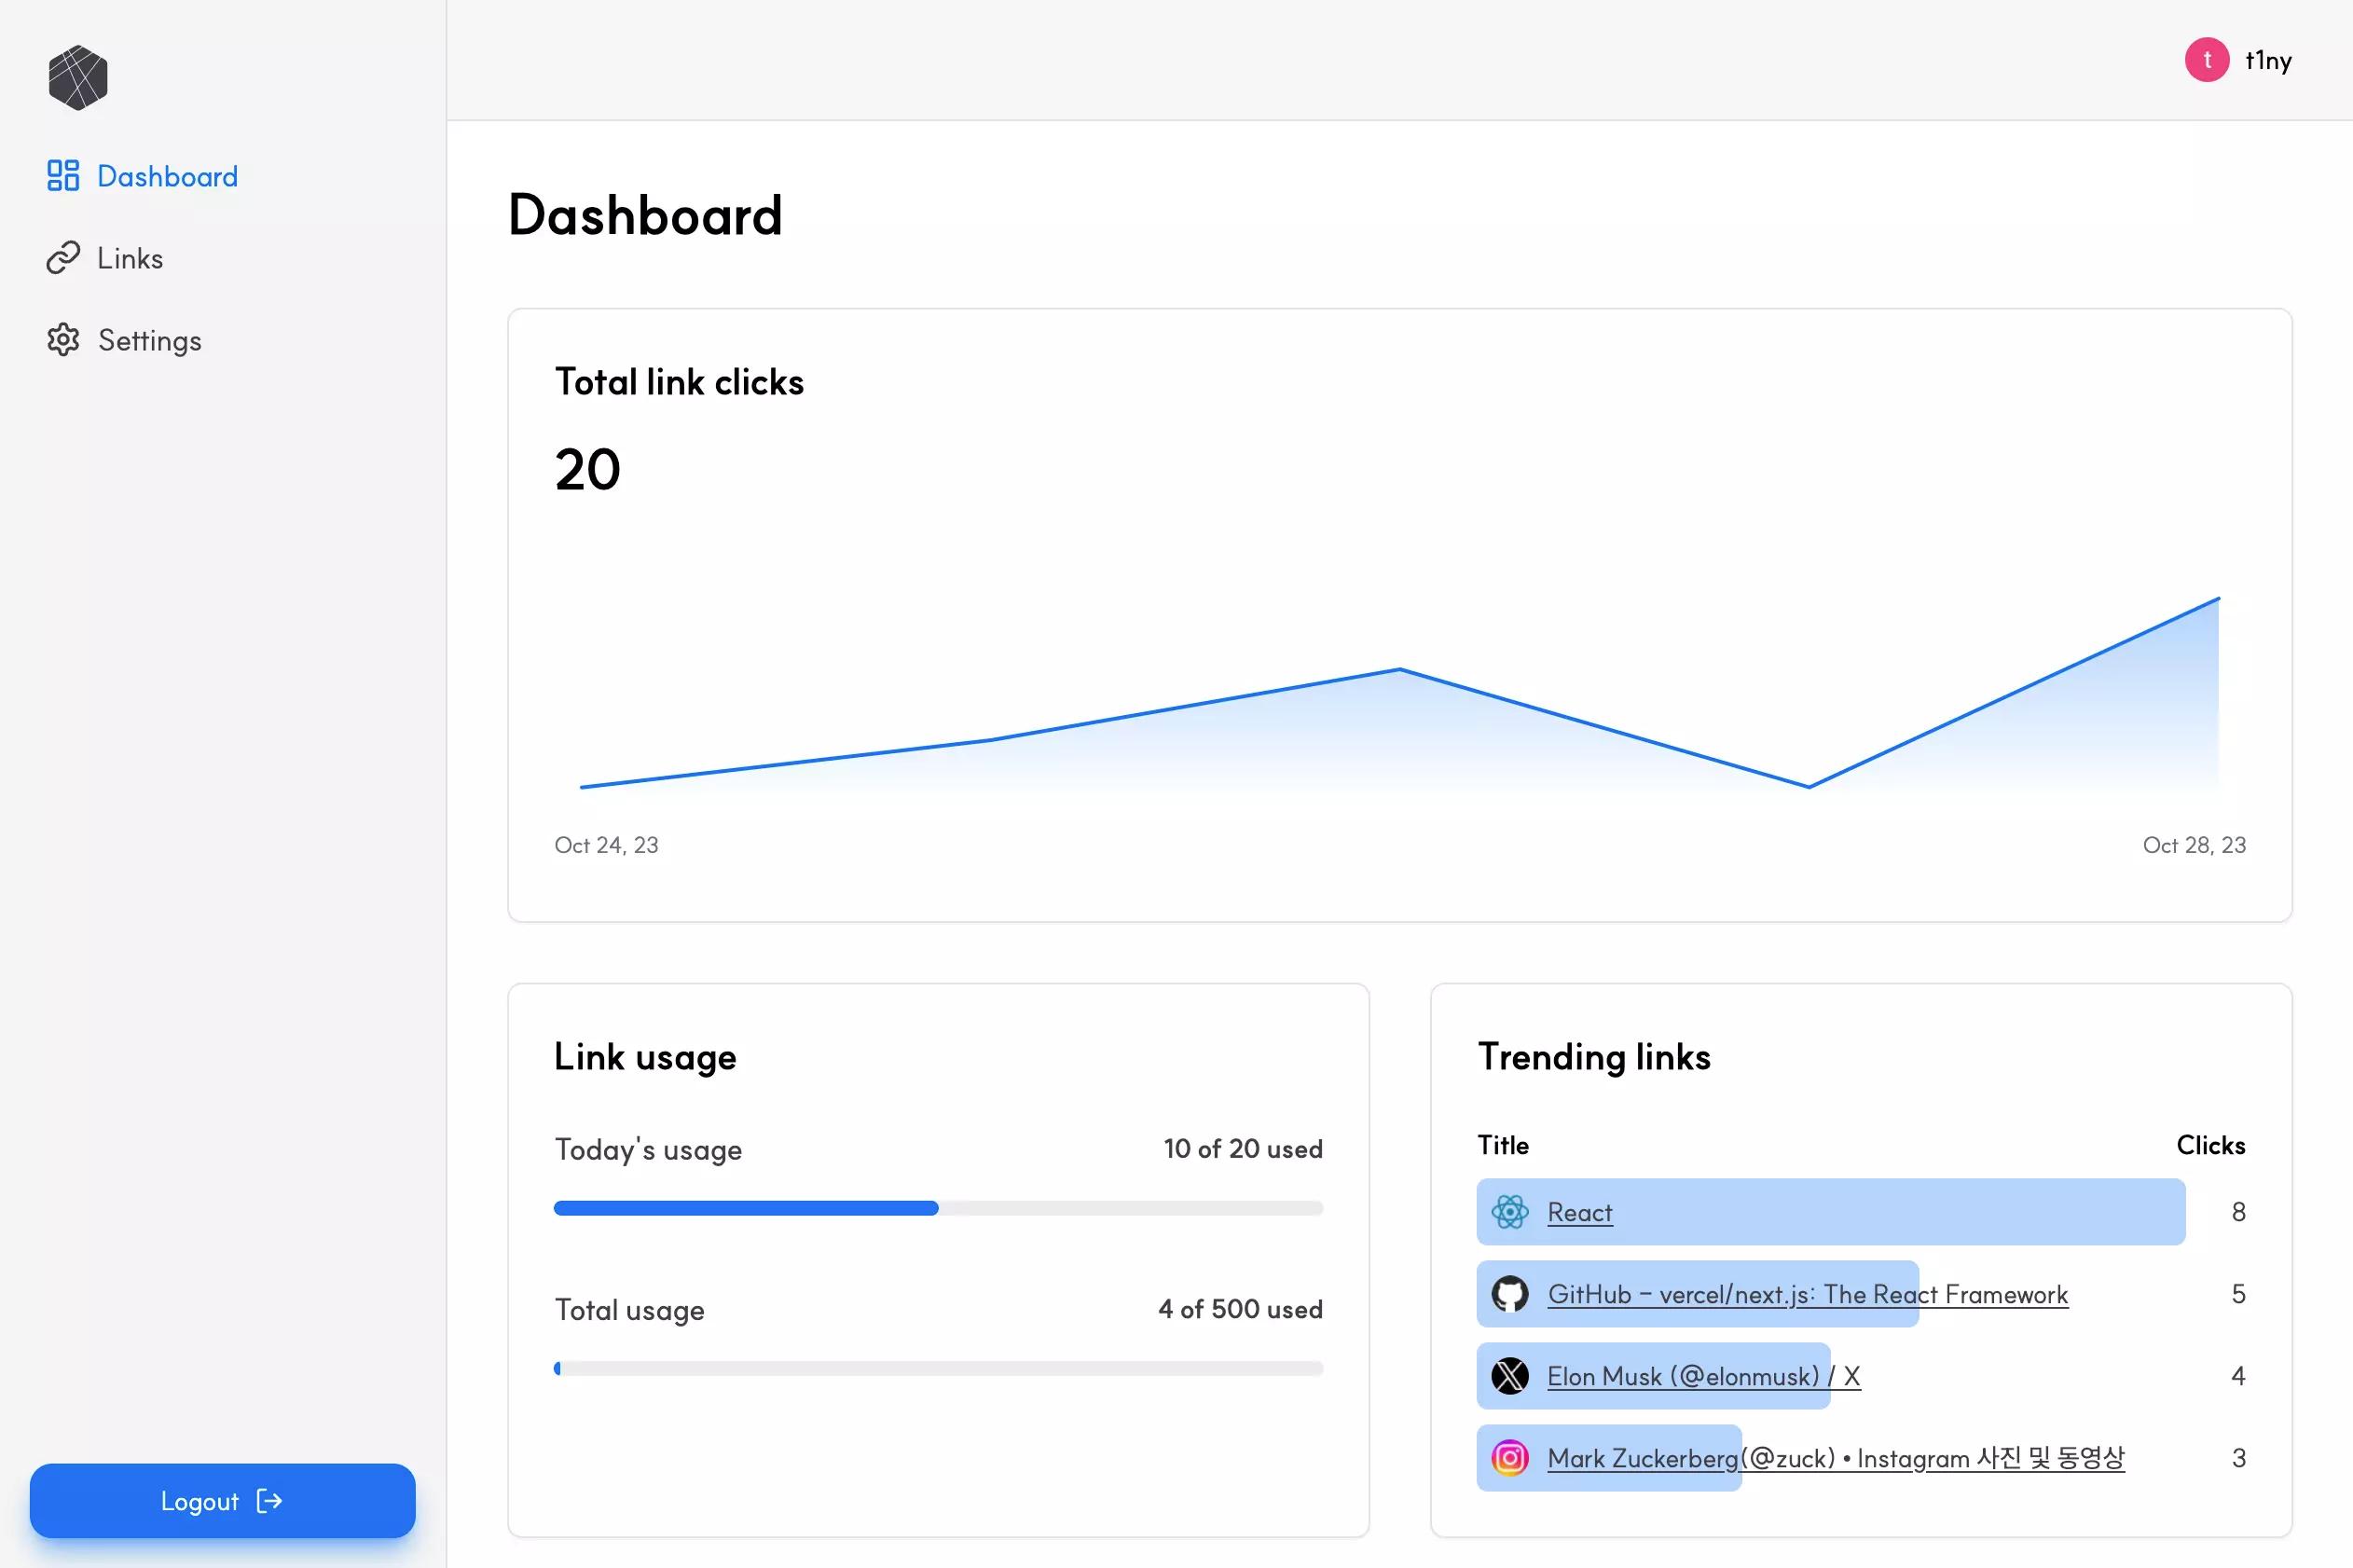Click the "Oct 24, 23" chart label
Viewport: 2353px width, 1568px height.
click(607, 845)
